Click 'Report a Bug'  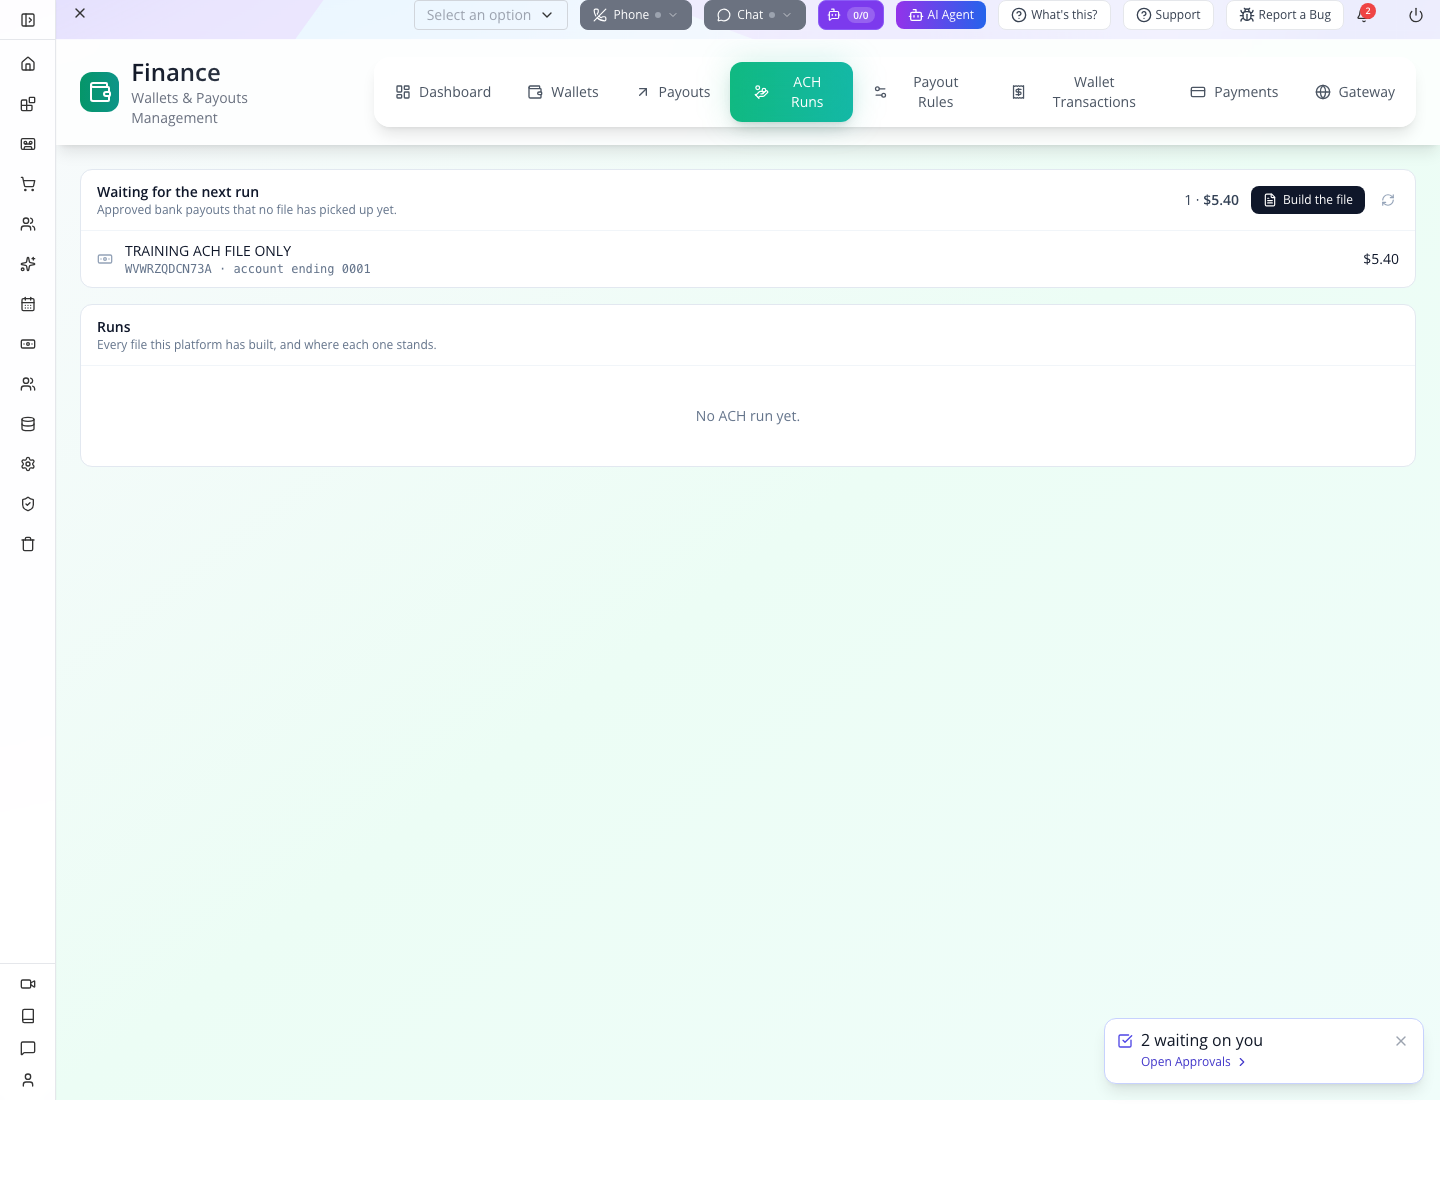[1285, 15]
